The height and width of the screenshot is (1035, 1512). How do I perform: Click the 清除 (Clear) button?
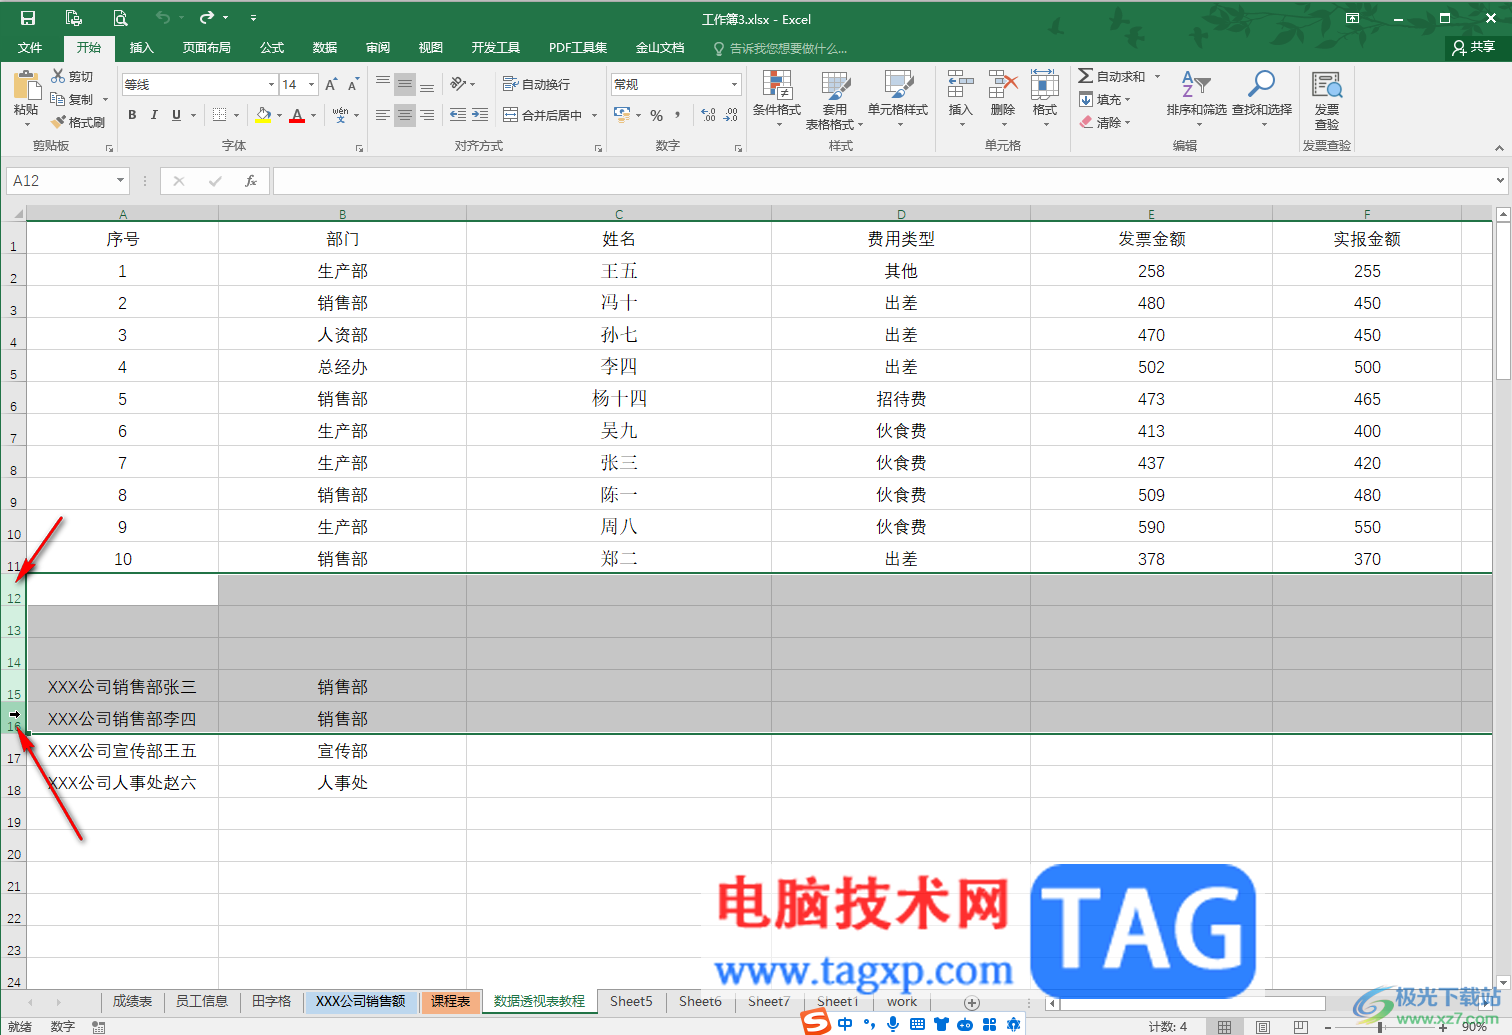(1104, 123)
